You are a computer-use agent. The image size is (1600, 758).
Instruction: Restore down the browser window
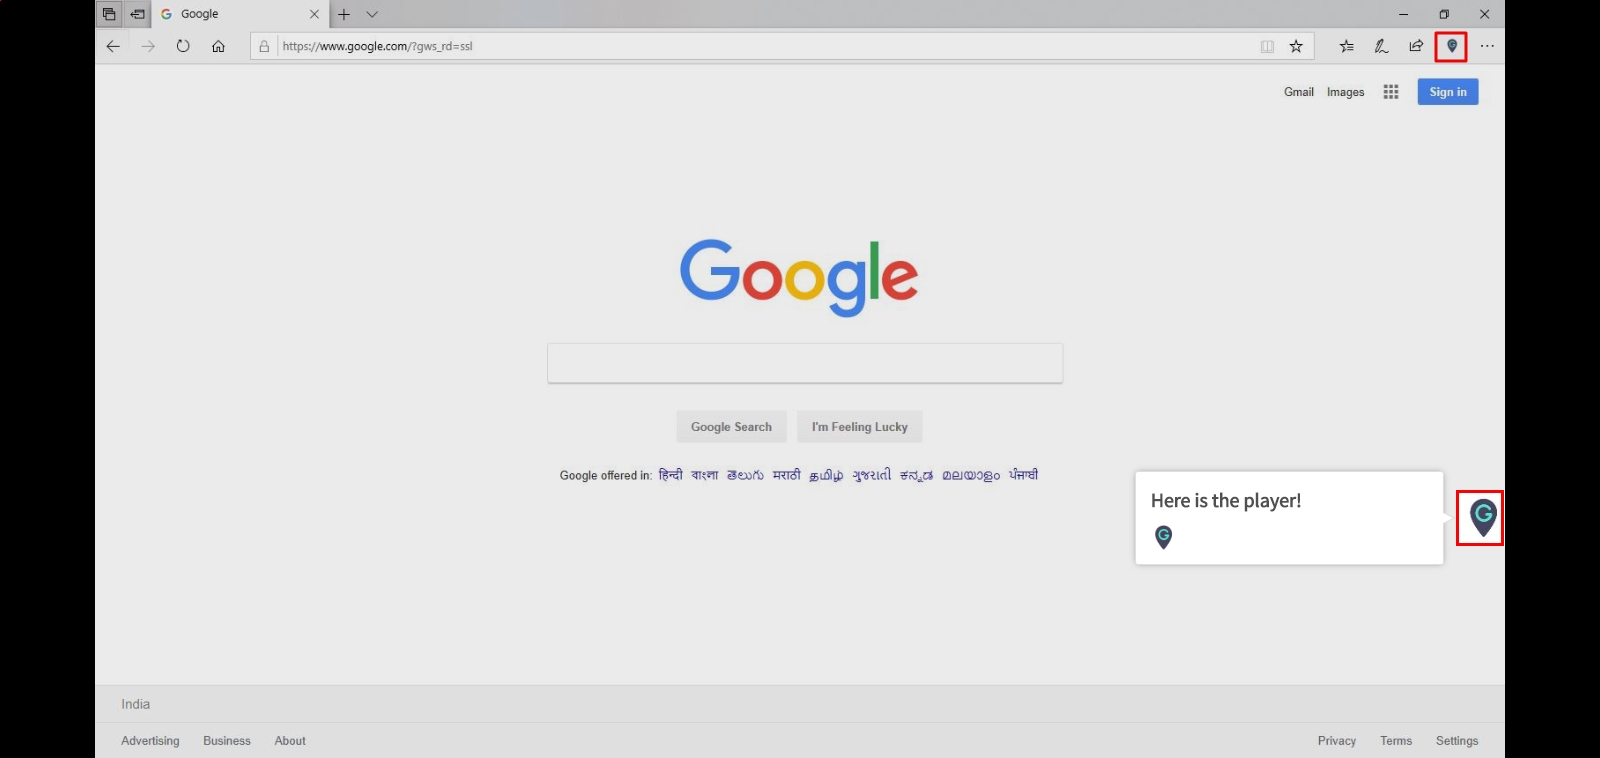tap(1444, 14)
